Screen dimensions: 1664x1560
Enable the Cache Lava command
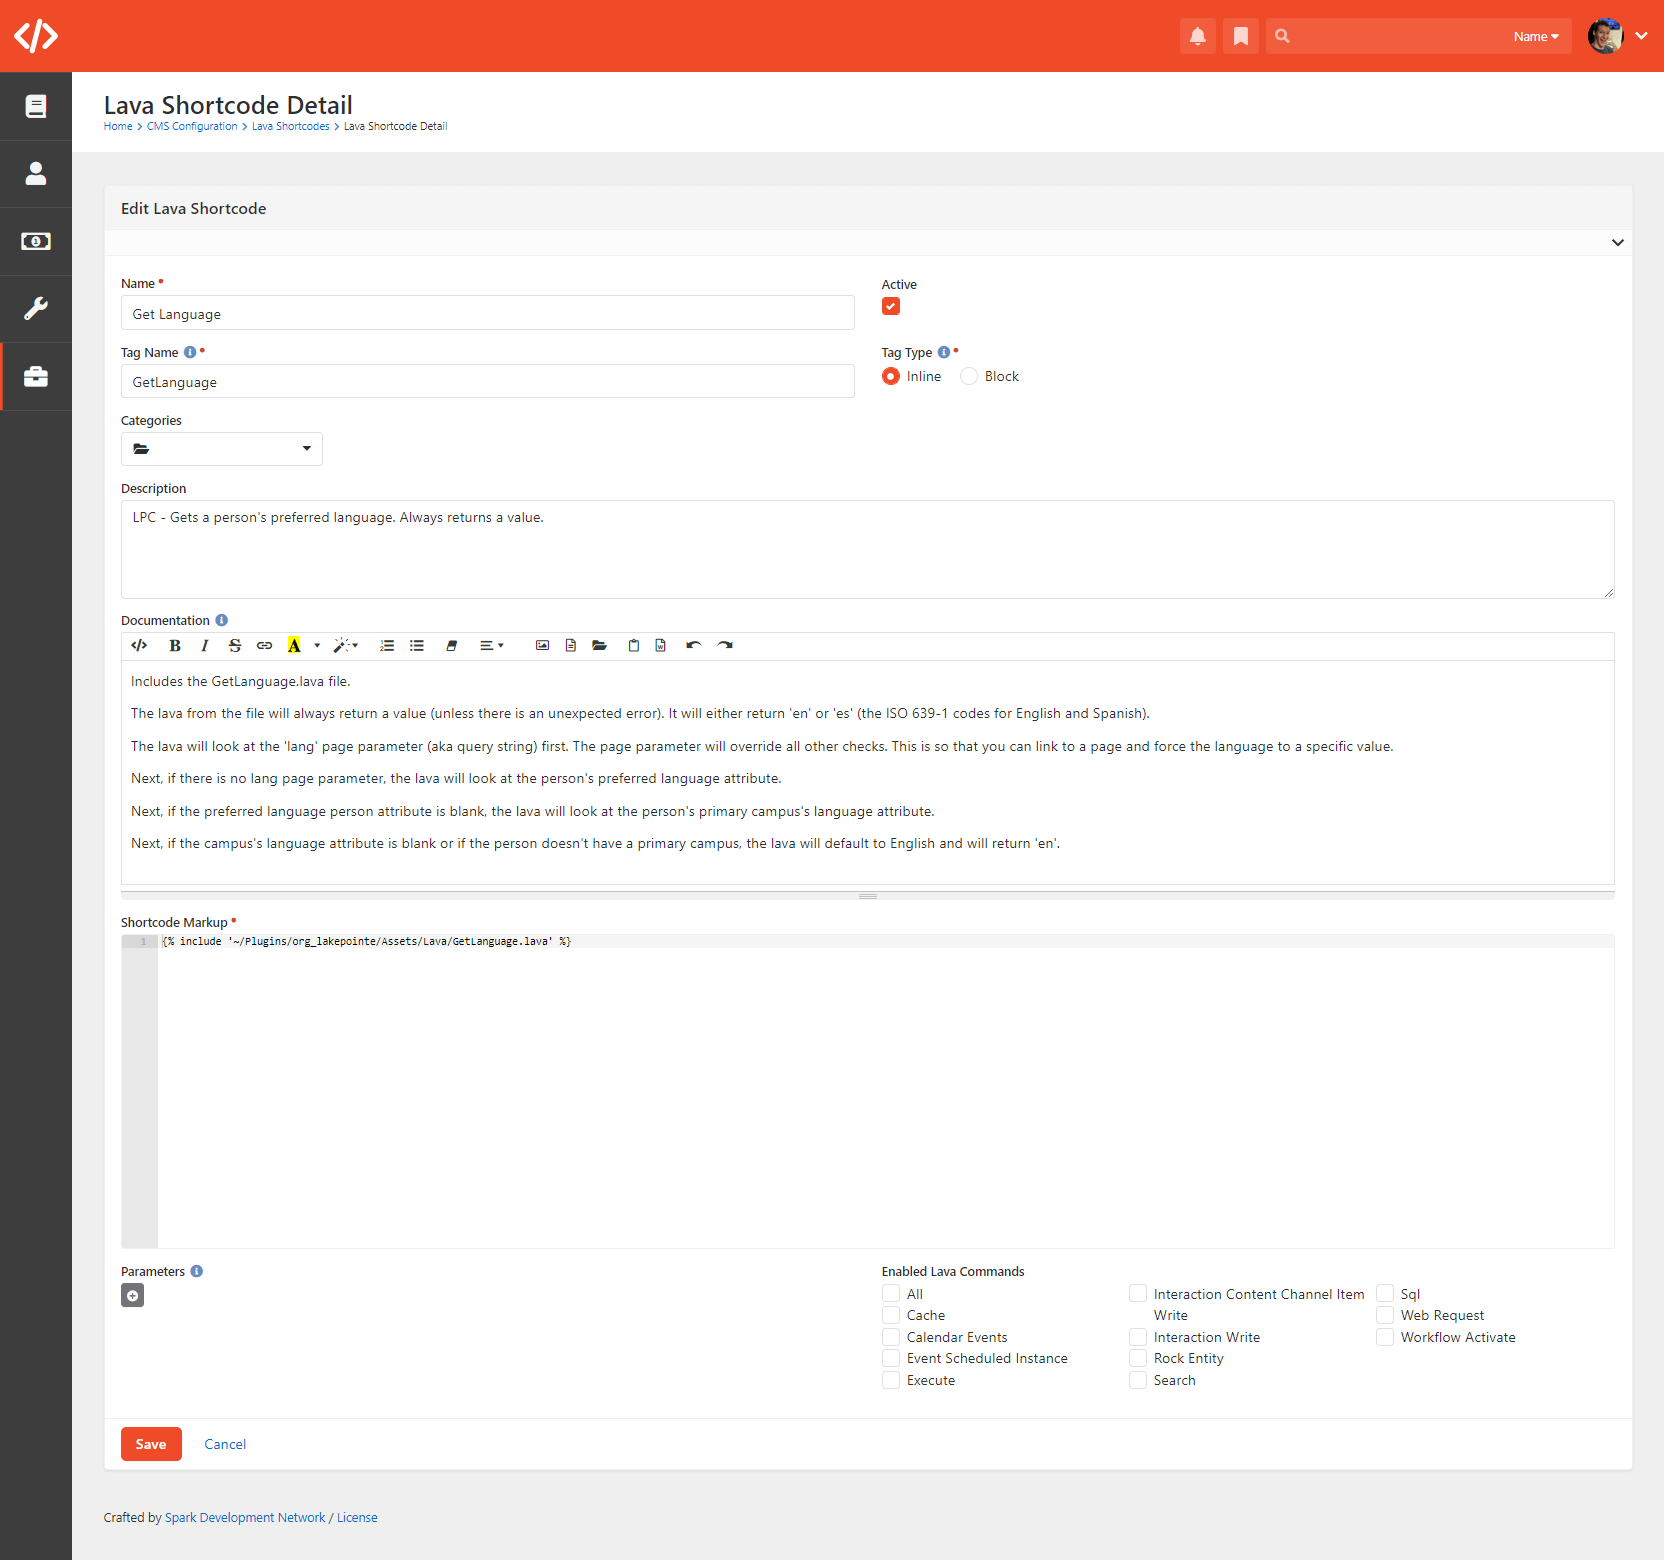891,1315
